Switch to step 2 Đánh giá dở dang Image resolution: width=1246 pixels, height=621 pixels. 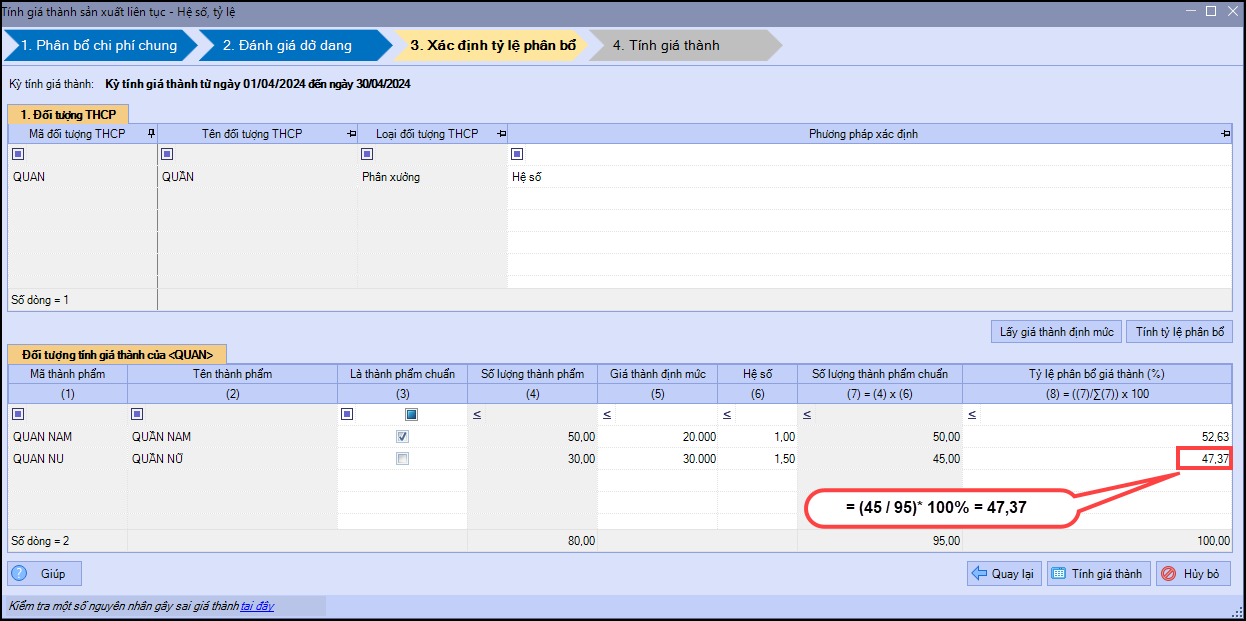coord(287,45)
